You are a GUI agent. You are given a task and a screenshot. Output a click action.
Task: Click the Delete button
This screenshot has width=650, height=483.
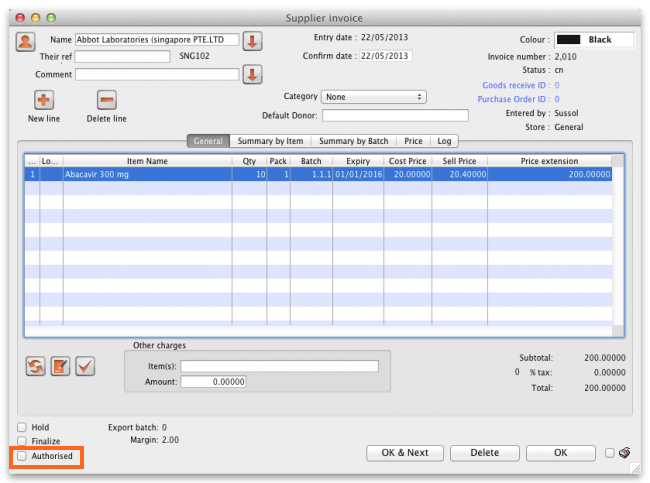click(484, 453)
